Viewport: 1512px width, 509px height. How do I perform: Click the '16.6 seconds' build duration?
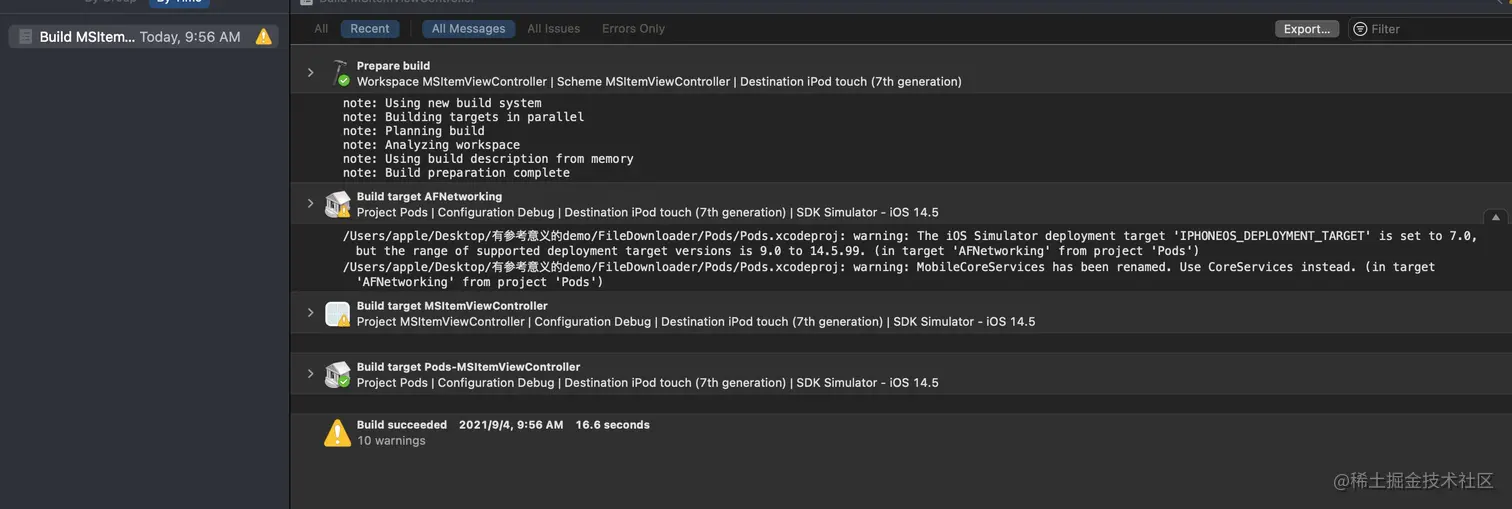click(x=613, y=425)
